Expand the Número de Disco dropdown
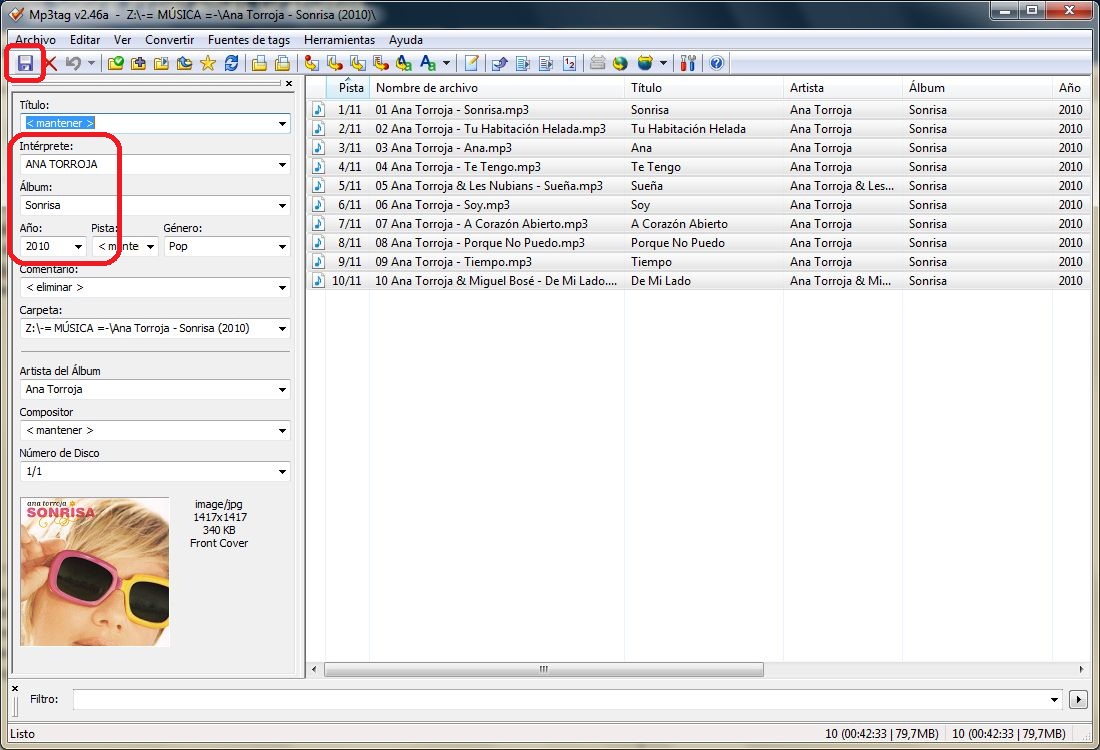This screenshot has height=750, width=1100. click(x=282, y=471)
